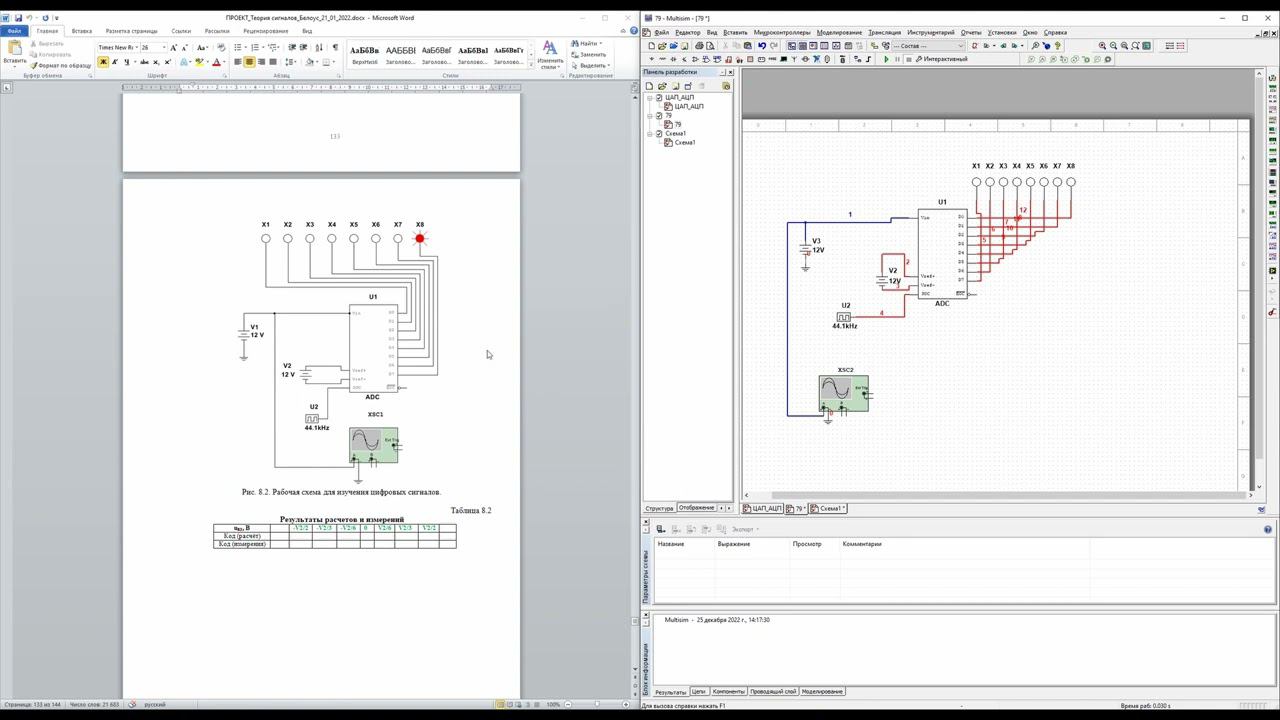Toggle the checkbox beside Схема1 design

(659, 133)
